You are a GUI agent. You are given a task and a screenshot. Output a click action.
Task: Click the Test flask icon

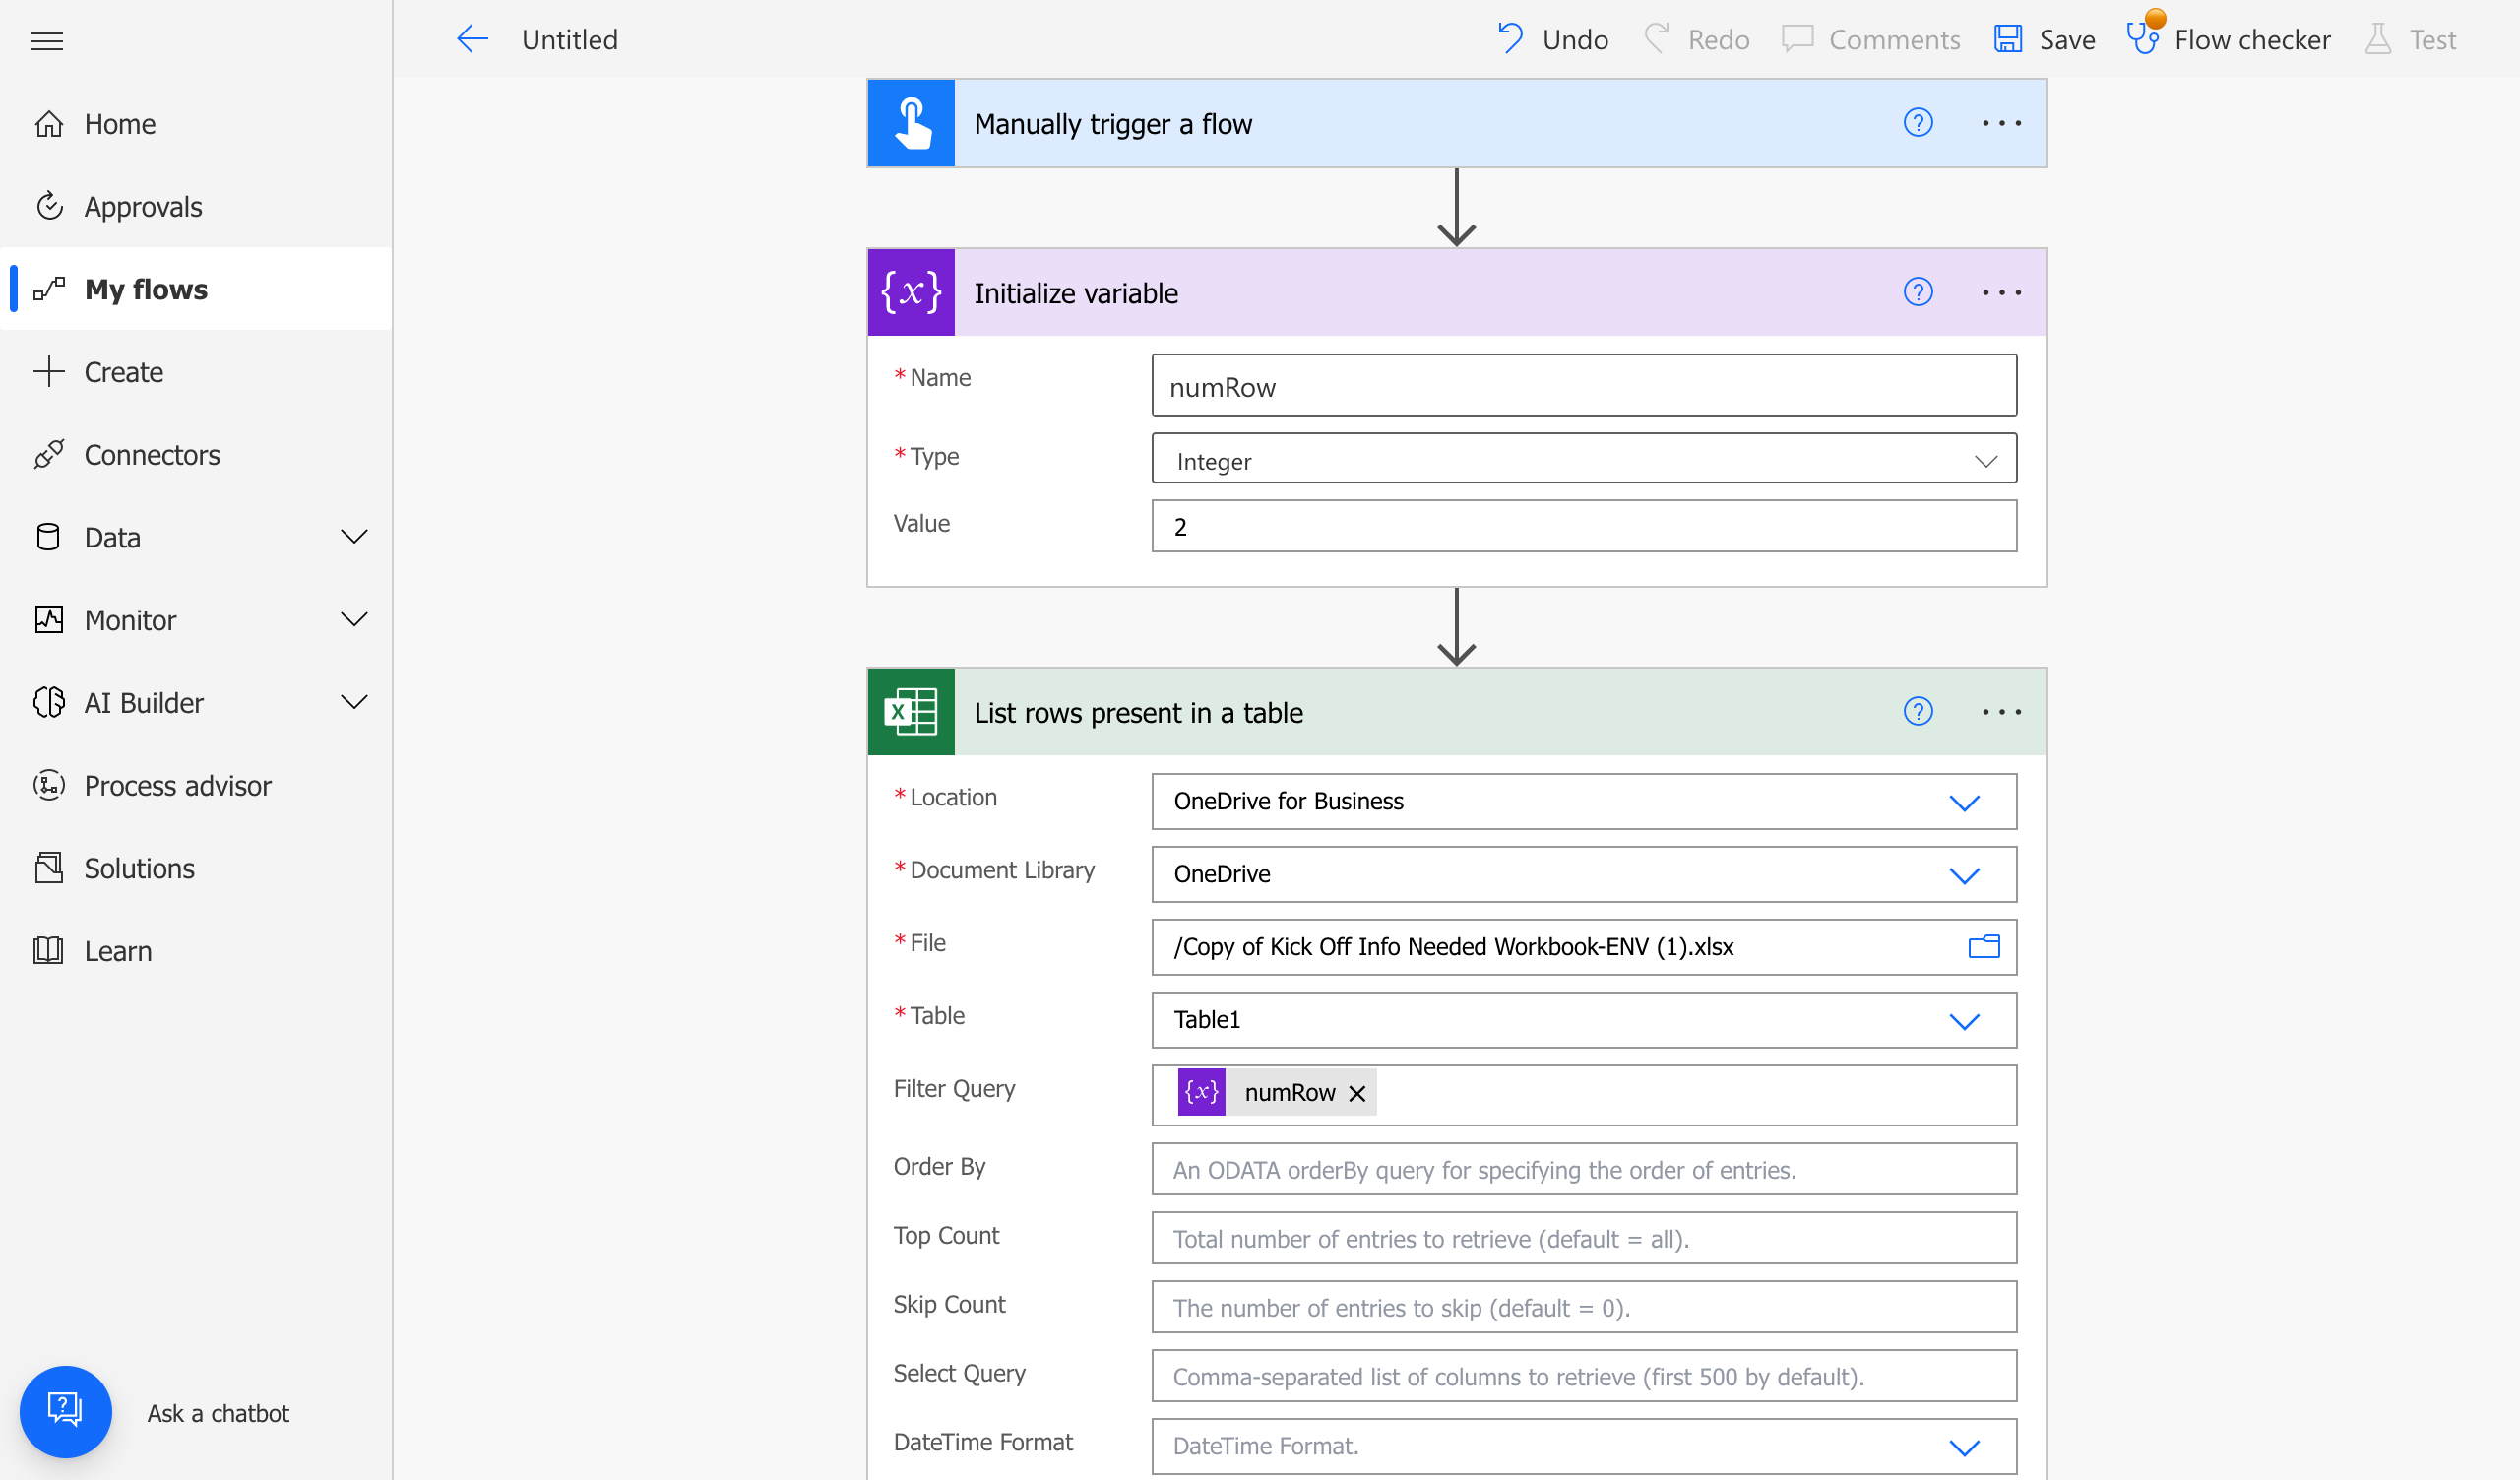[x=2378, y=39]
